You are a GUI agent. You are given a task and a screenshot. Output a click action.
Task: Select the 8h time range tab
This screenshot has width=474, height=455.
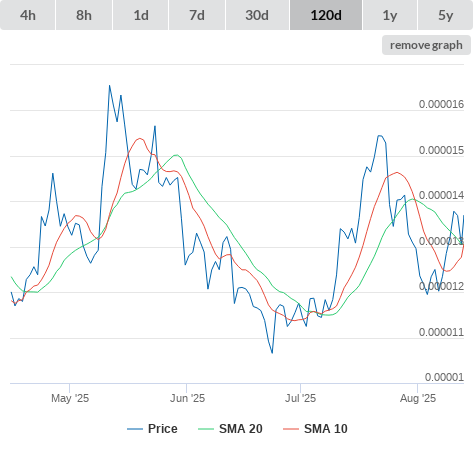(x=84, y=15)
